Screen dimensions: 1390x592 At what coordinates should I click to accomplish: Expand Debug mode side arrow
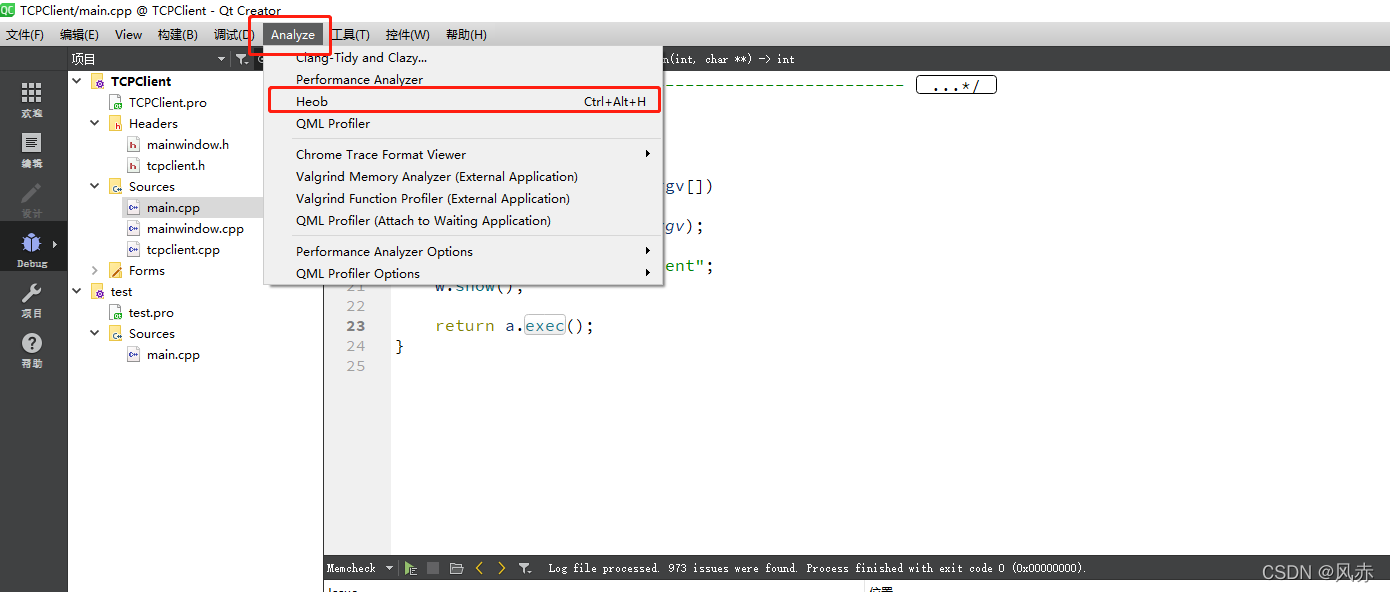(55, 244)
